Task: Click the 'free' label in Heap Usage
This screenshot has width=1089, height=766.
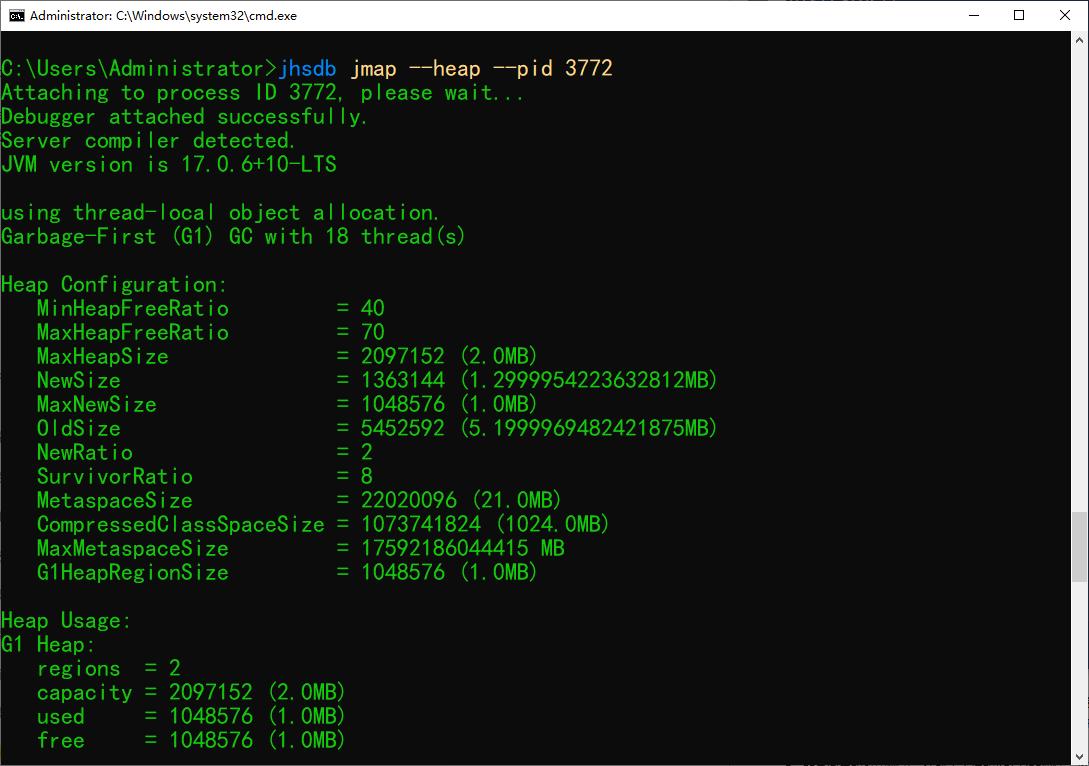Action: point(60,741)
